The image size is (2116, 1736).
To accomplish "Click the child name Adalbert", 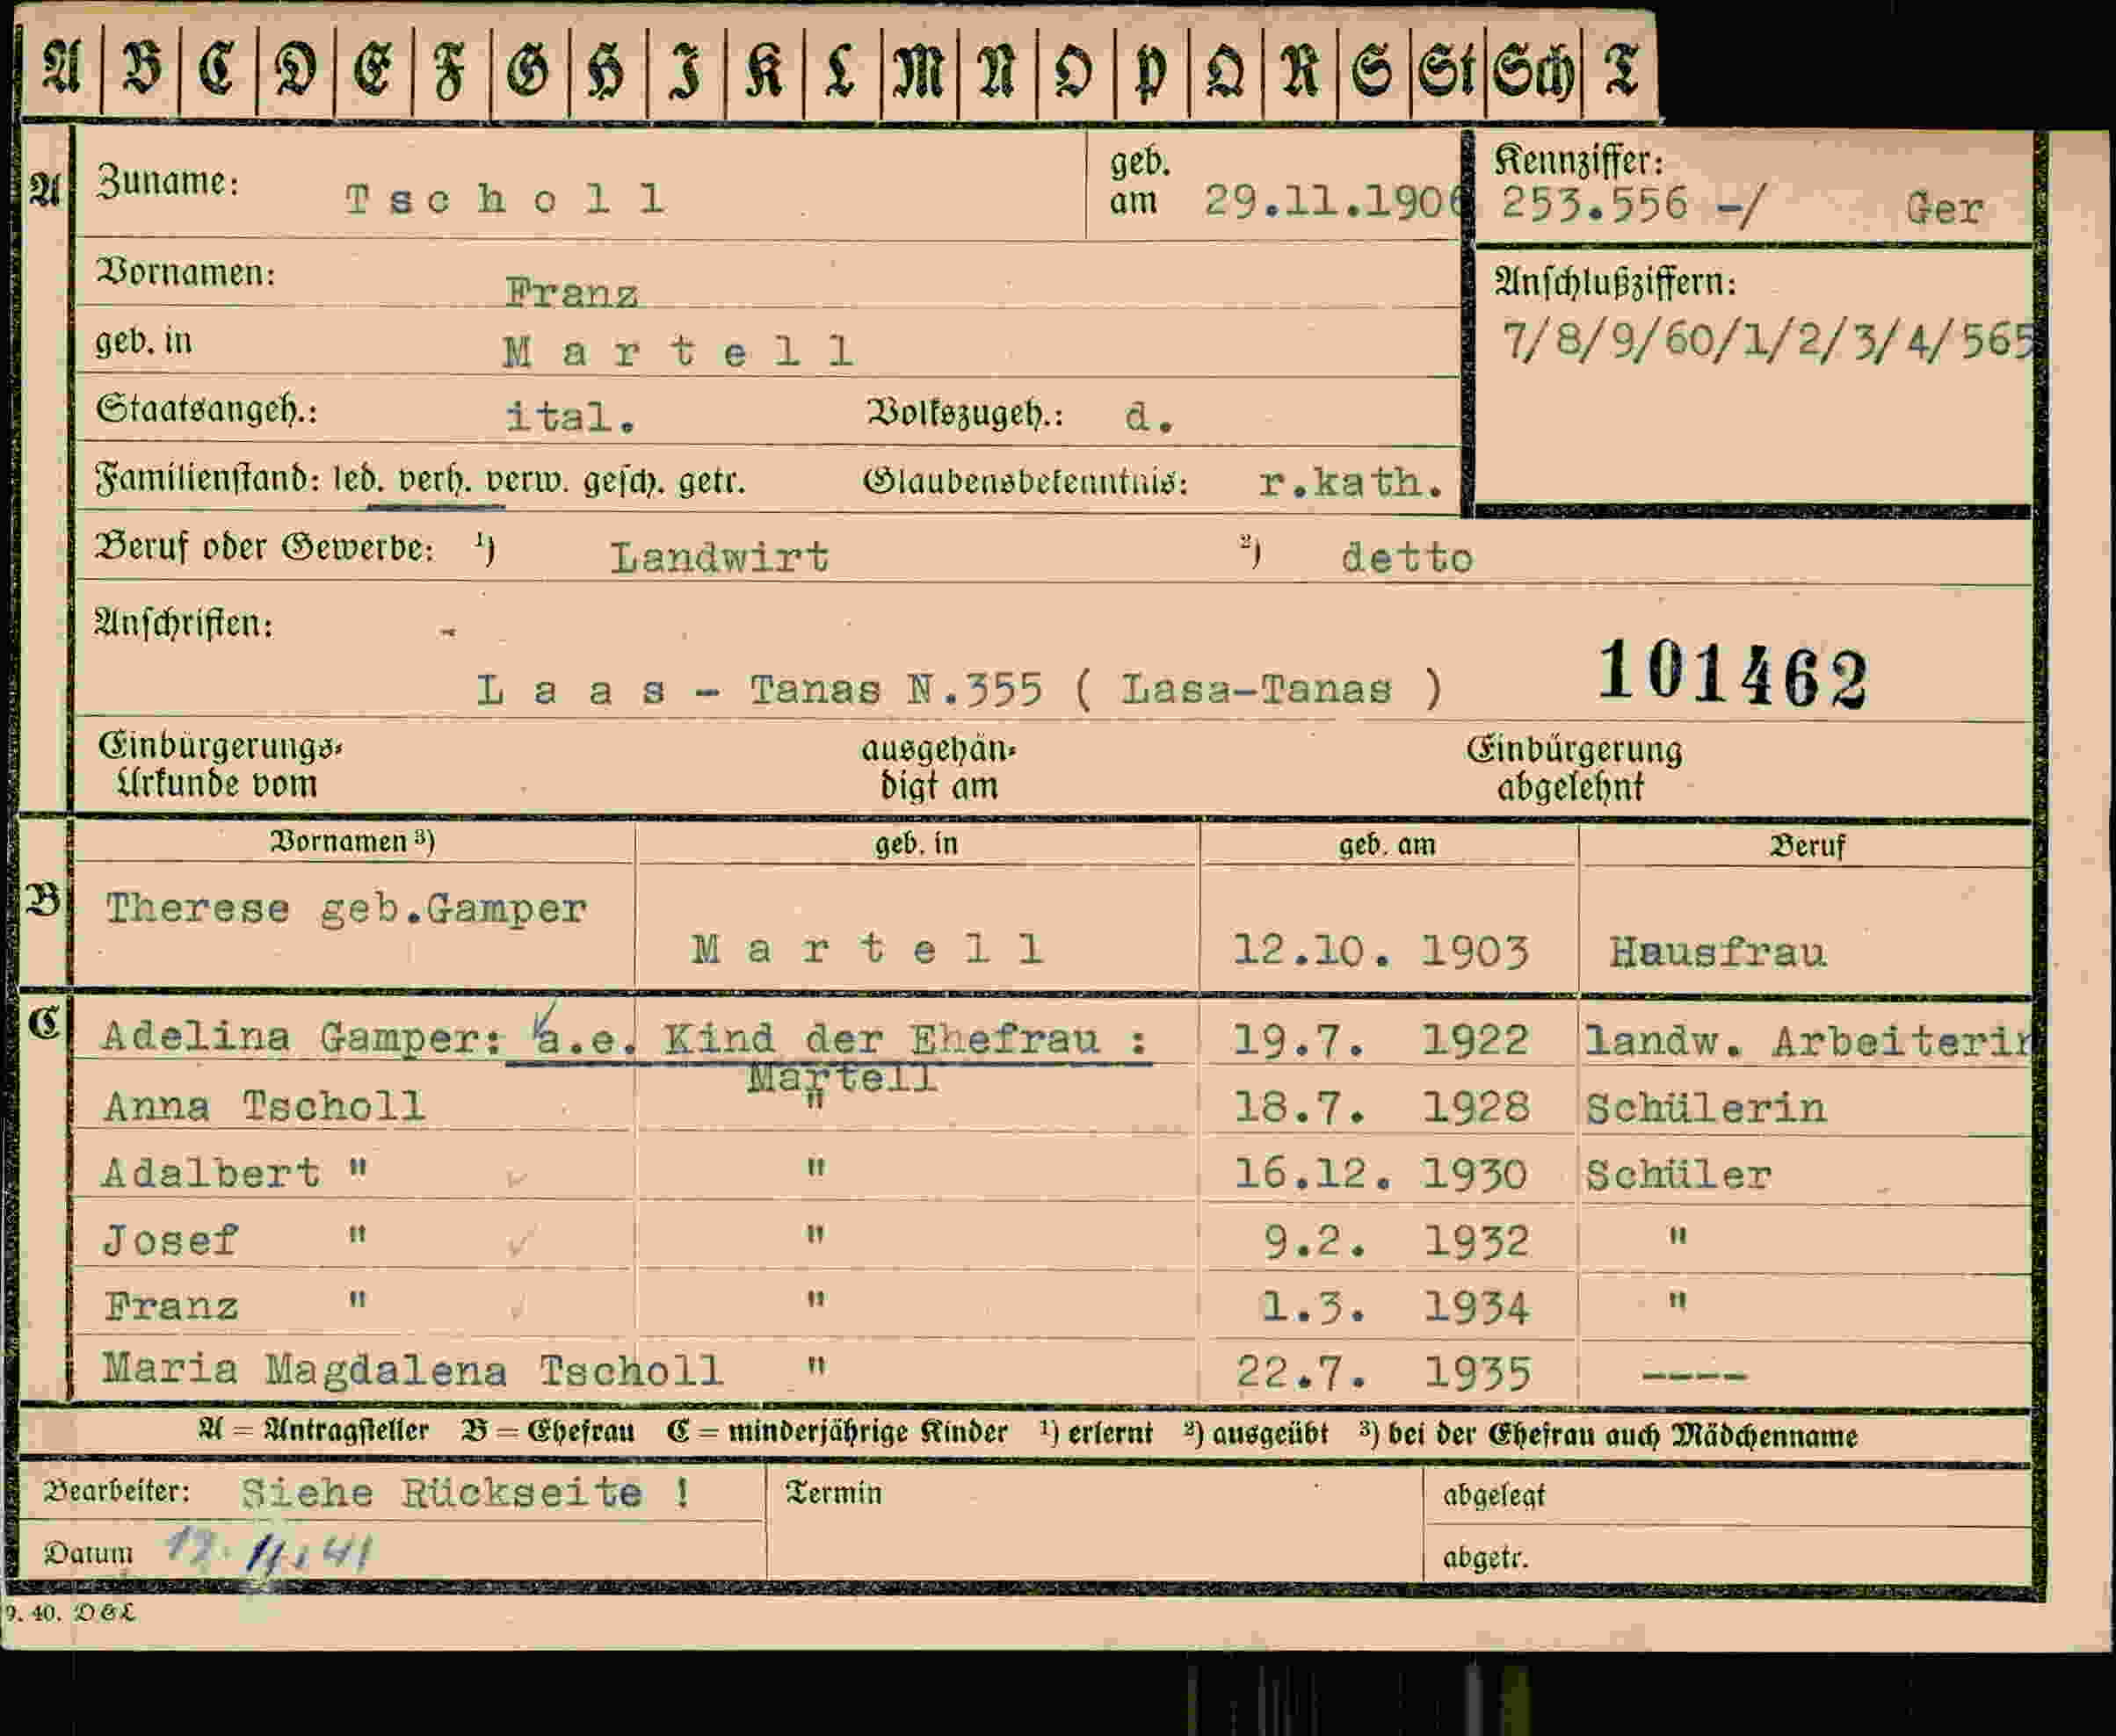I will (x=211, y=1174).
